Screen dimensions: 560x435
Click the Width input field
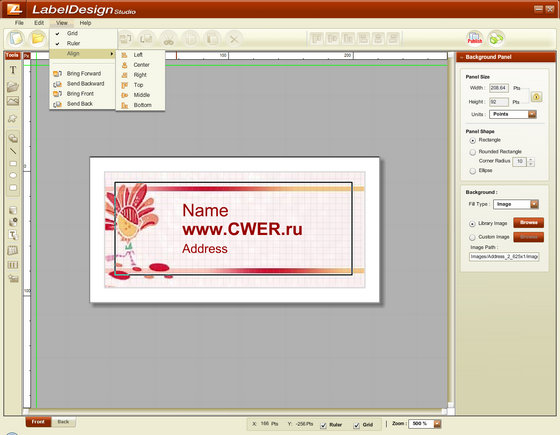(499, 88)
